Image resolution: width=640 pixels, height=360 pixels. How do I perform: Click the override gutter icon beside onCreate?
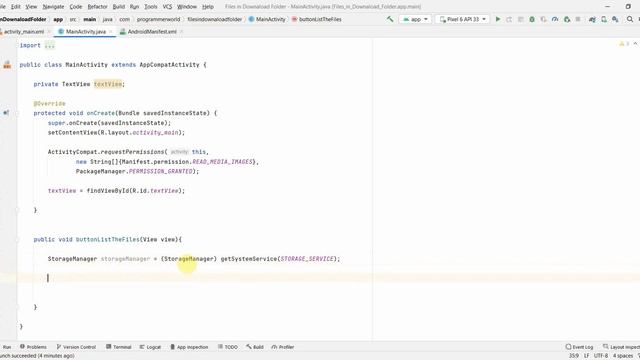tap(6, 113)
